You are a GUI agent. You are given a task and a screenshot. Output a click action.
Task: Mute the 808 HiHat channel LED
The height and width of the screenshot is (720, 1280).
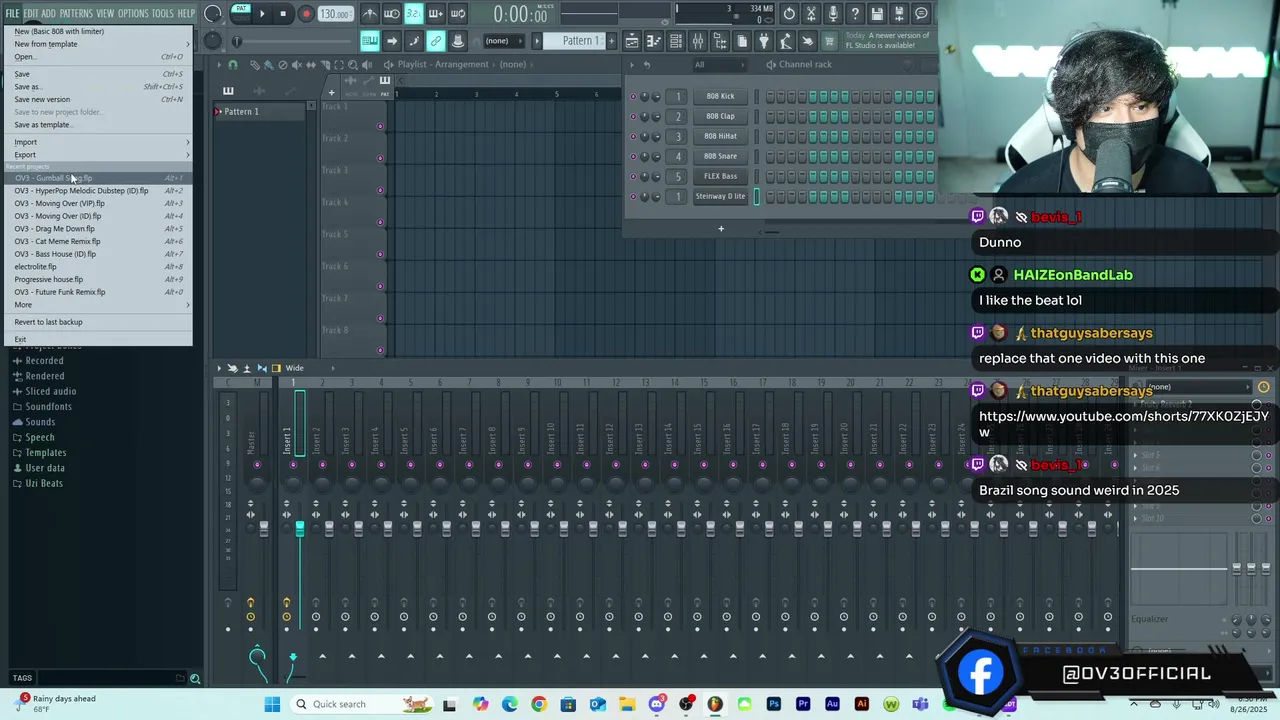[x=633, y=136]
